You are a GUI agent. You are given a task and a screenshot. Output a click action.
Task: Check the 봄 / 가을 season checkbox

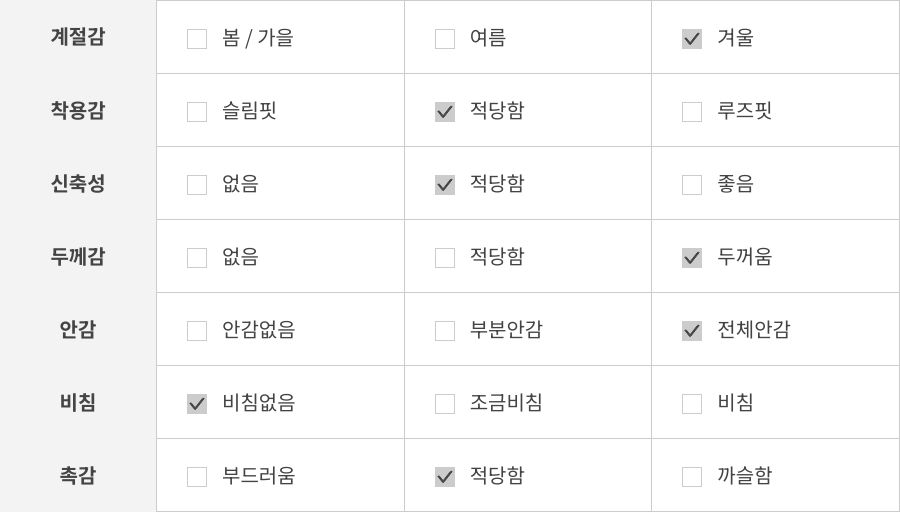pos(197,39)
